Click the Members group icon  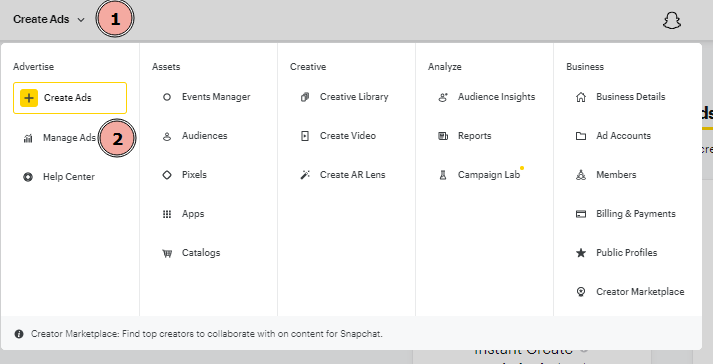[x=581, y=175]
